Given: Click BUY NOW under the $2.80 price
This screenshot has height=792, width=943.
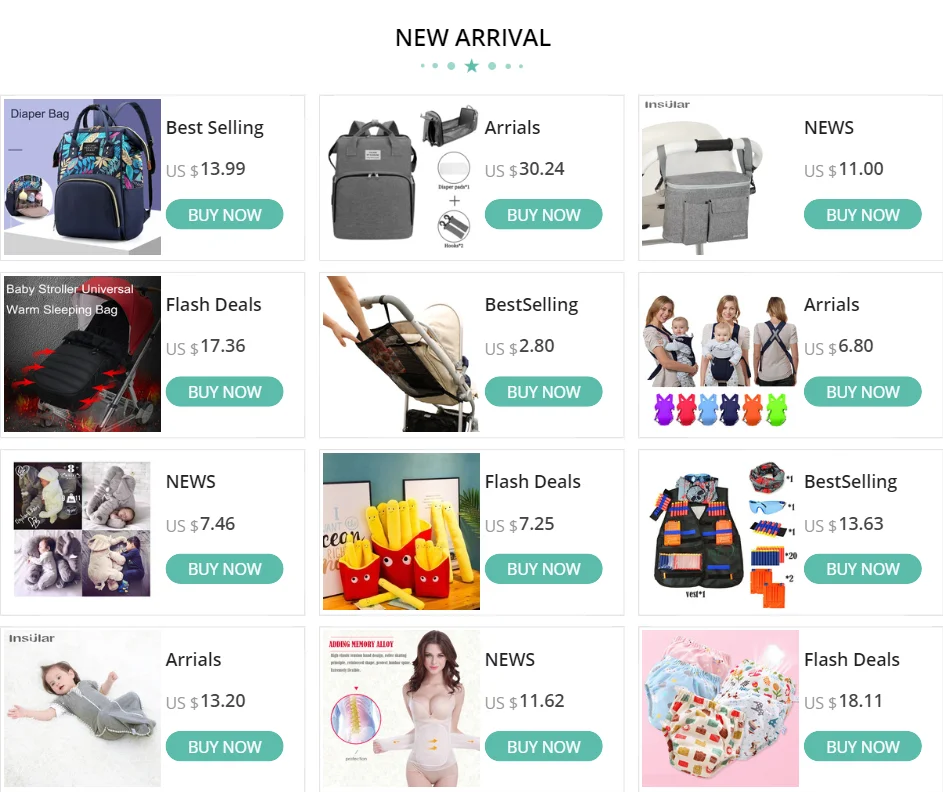Looking at the screenshot, I should (543, 391).
